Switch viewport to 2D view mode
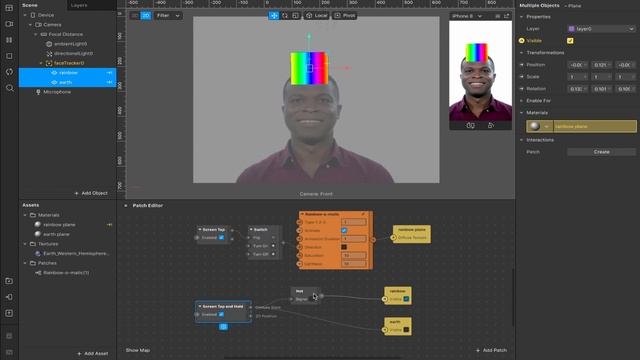 tap(146, 16)
